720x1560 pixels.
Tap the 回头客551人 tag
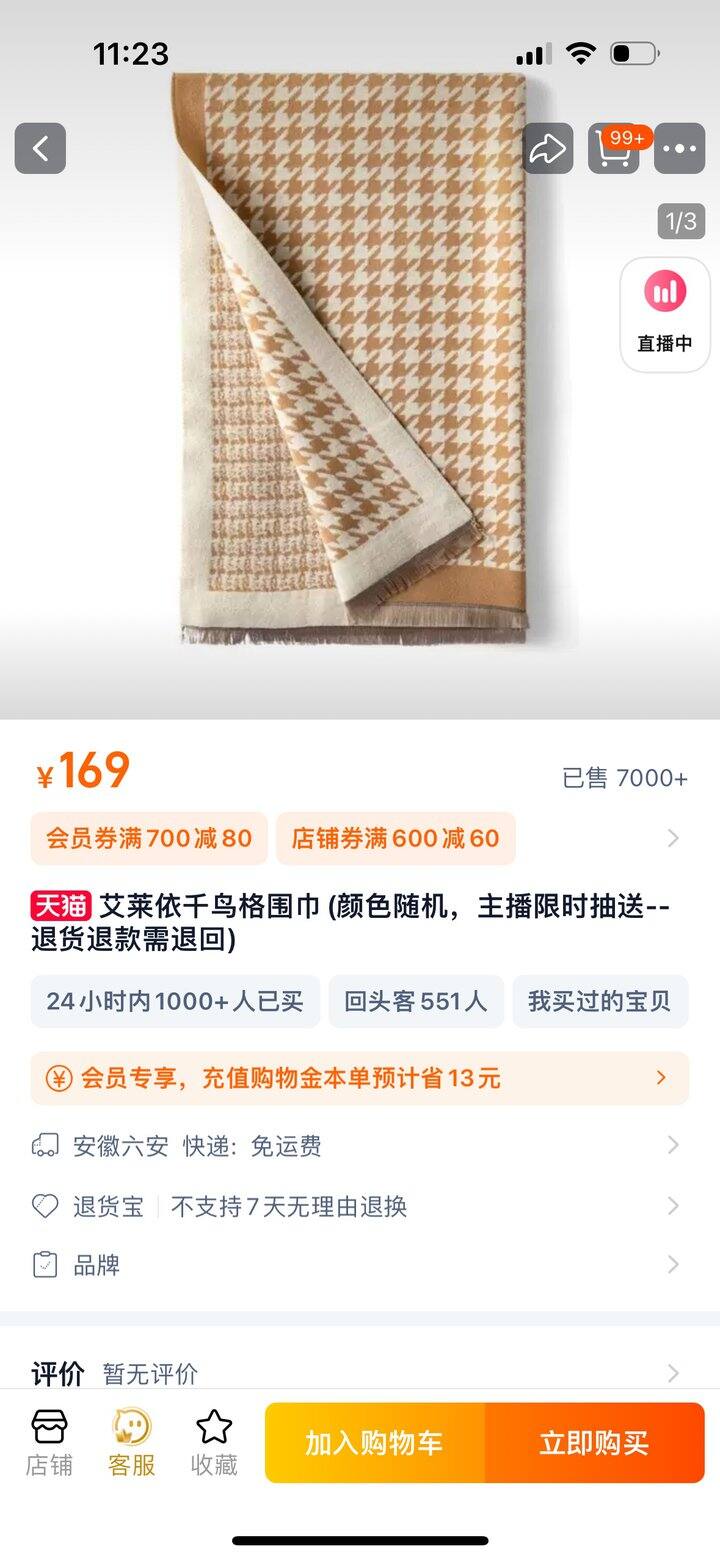tap(416, 1001)
